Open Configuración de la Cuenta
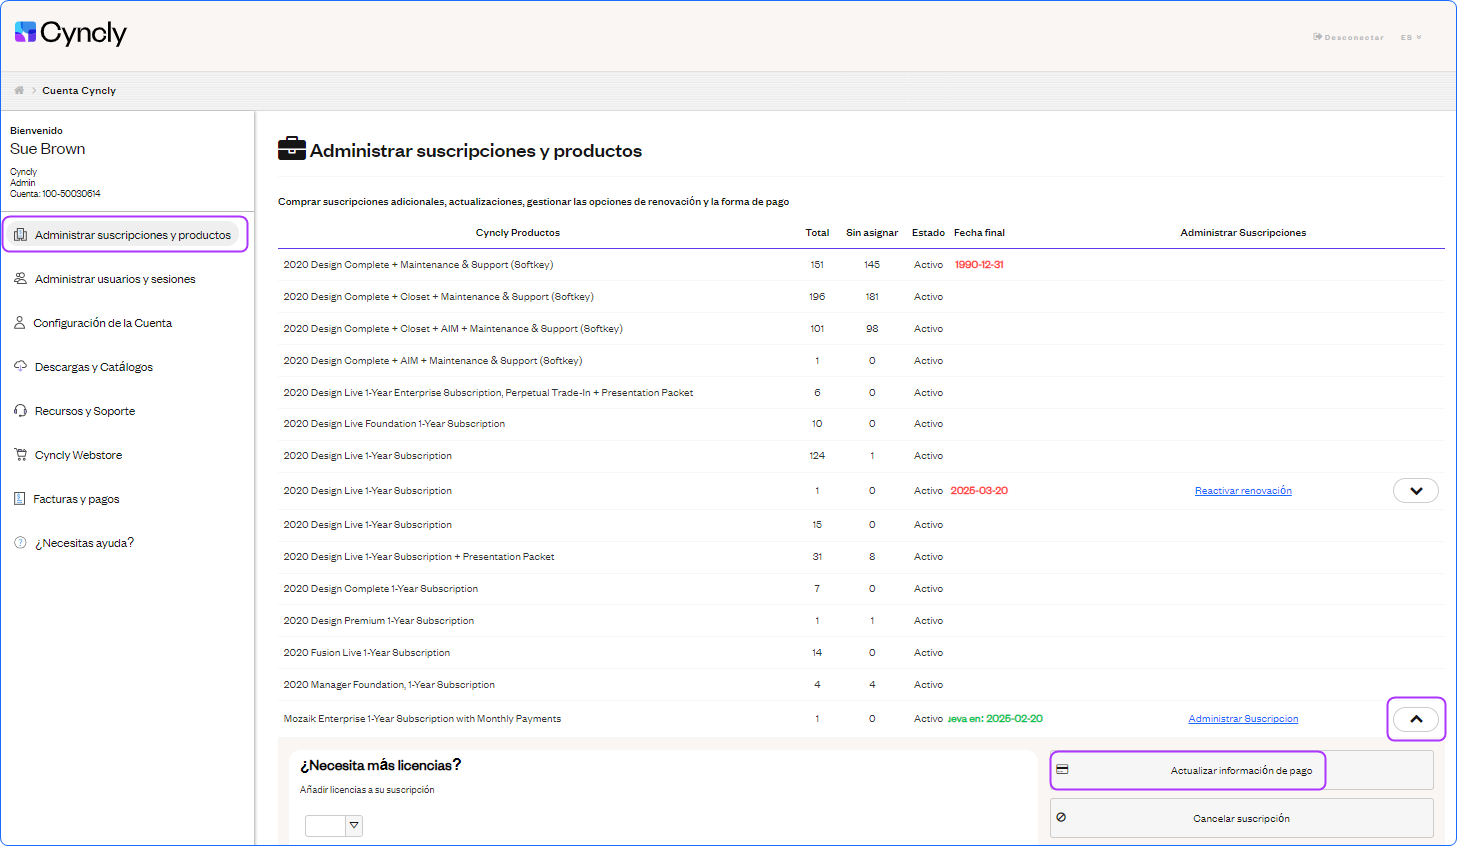 (x=102, y=323)
